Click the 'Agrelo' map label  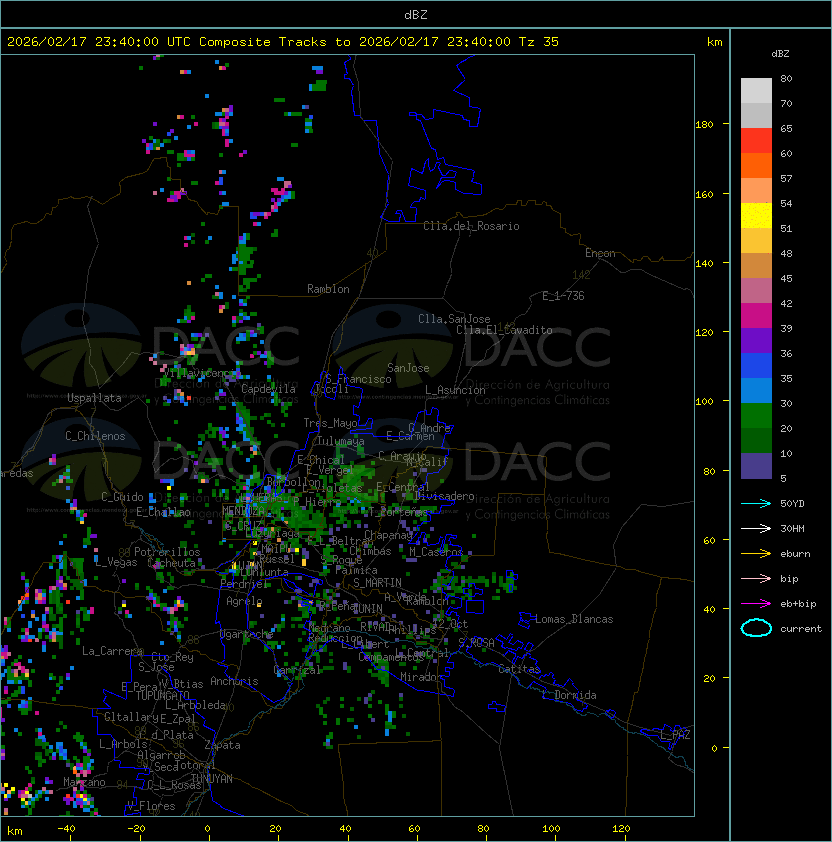pos(244,601)
